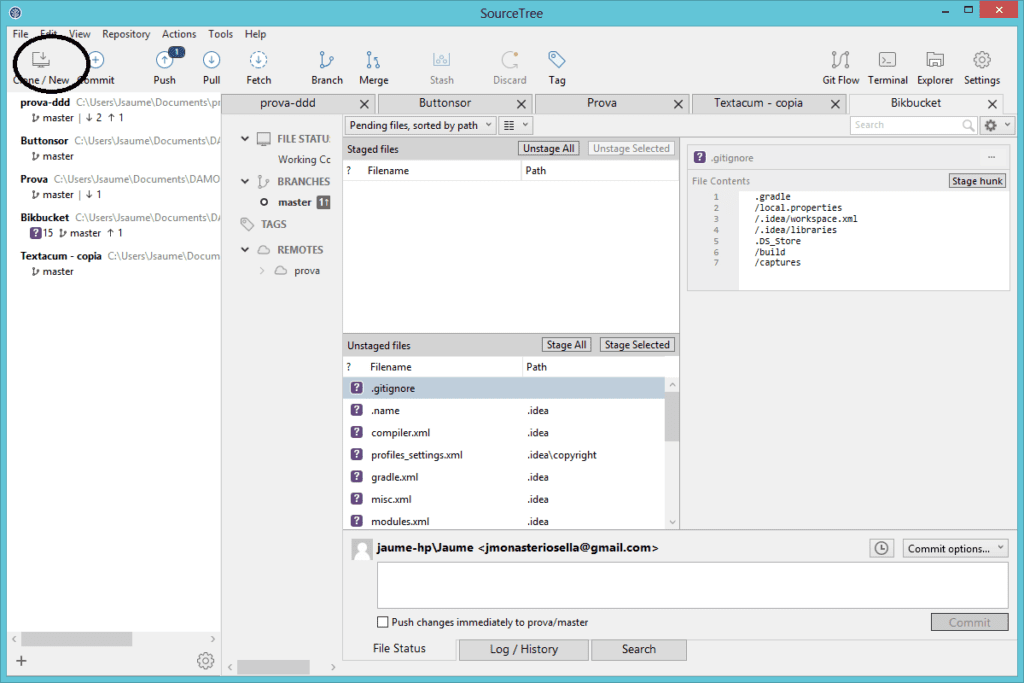Expand the prova remote in sidebar
This screenshot has width=1024, height=683.
[x=263, y=271]
